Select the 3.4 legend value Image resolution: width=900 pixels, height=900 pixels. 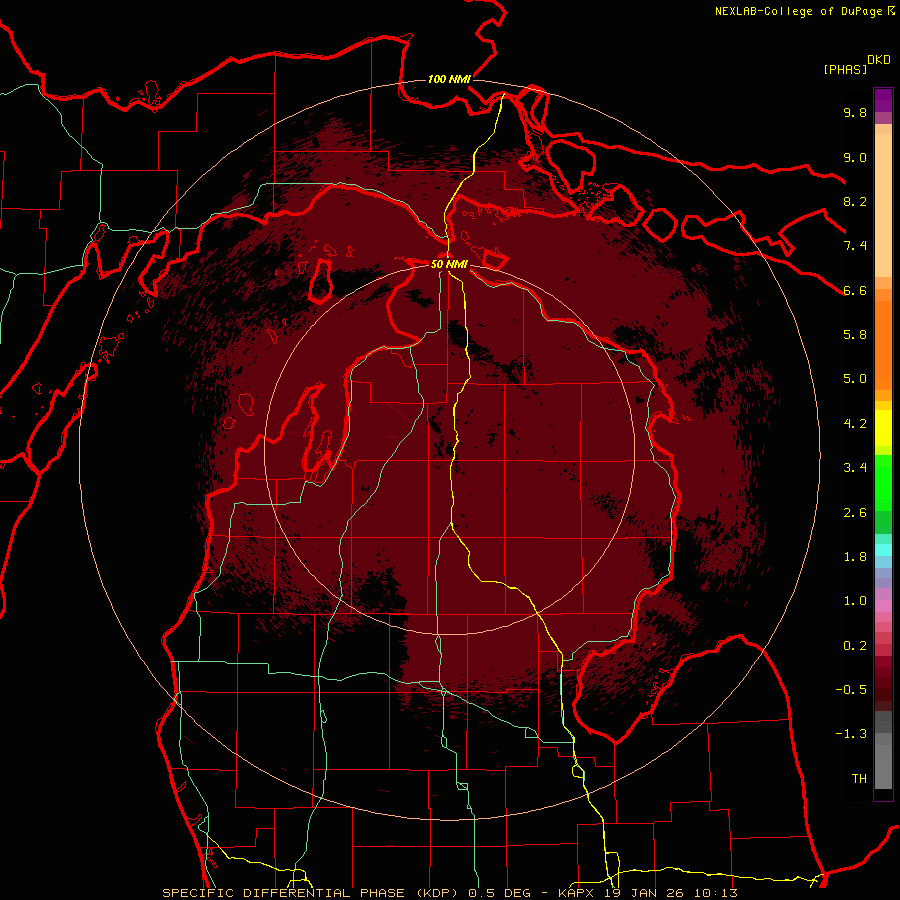click(855, 468)
